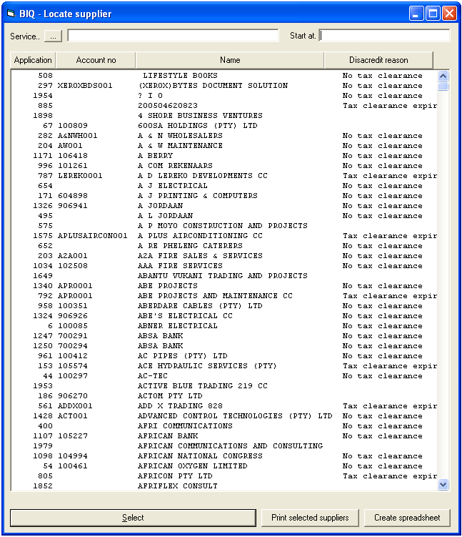Image resolution: width=462 pixels, height=537 pixels.
Task: Click the Name column header
Action: pyautogui.click(x=230, y=60)
